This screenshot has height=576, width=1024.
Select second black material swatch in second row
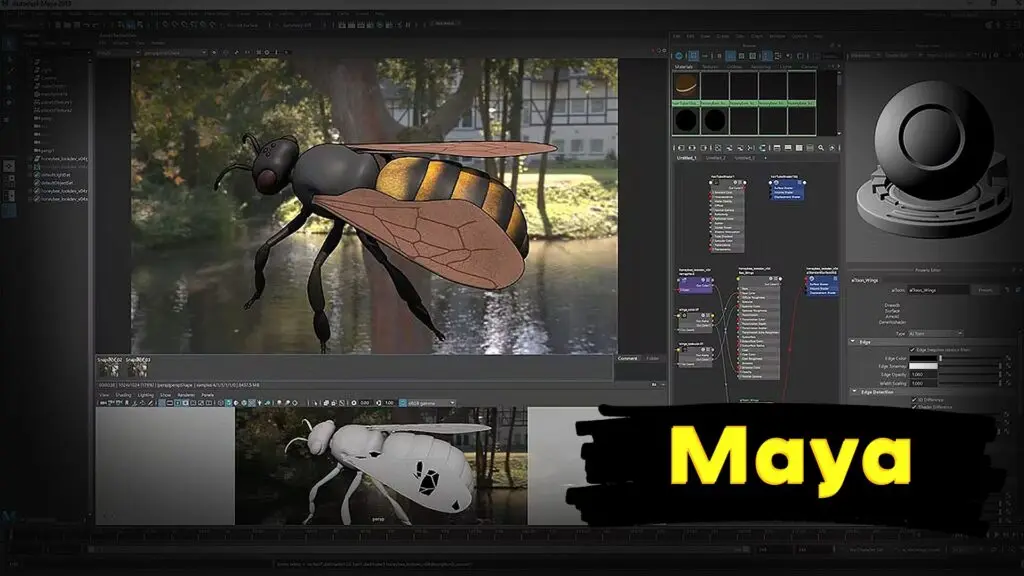714,120
